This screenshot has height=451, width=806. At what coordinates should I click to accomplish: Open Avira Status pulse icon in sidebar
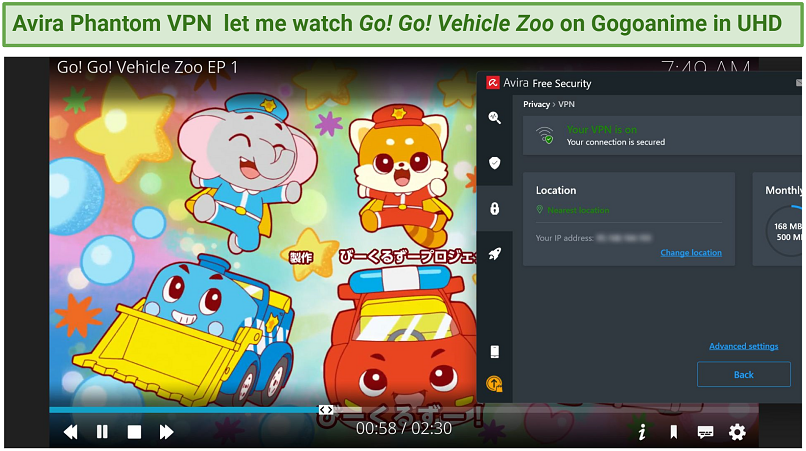[x=494, y=118]
